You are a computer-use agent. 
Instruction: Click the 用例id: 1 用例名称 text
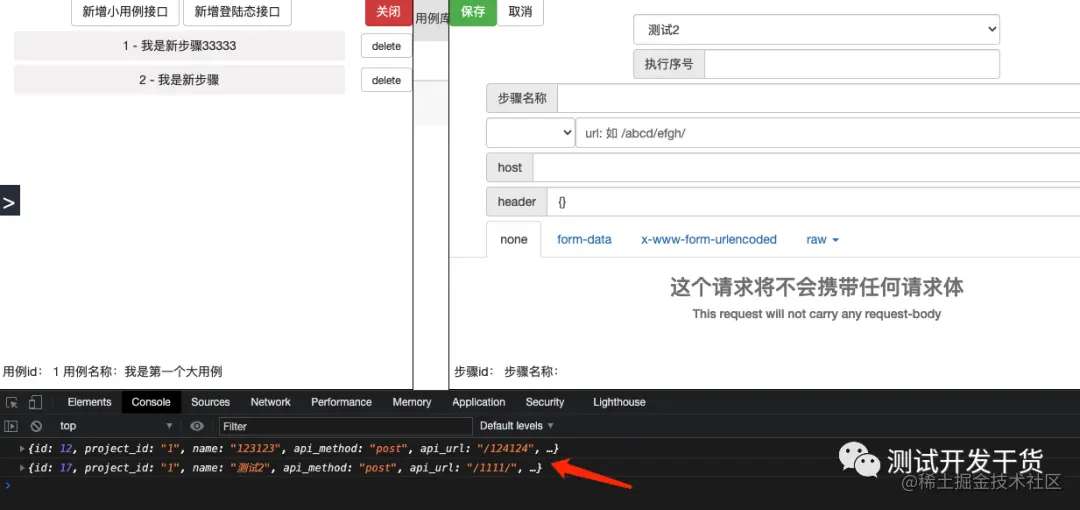113,372
